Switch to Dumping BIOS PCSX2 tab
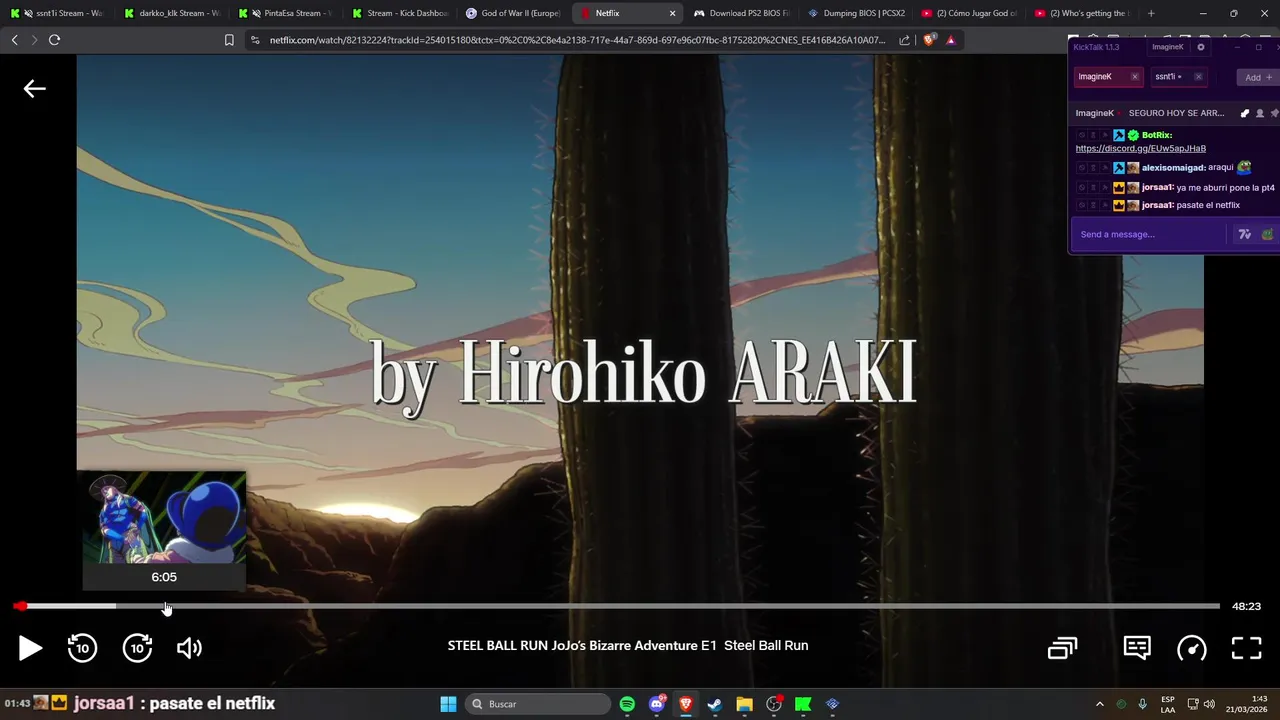Screen dimensions: 1280x720 [x=856, y=13]
